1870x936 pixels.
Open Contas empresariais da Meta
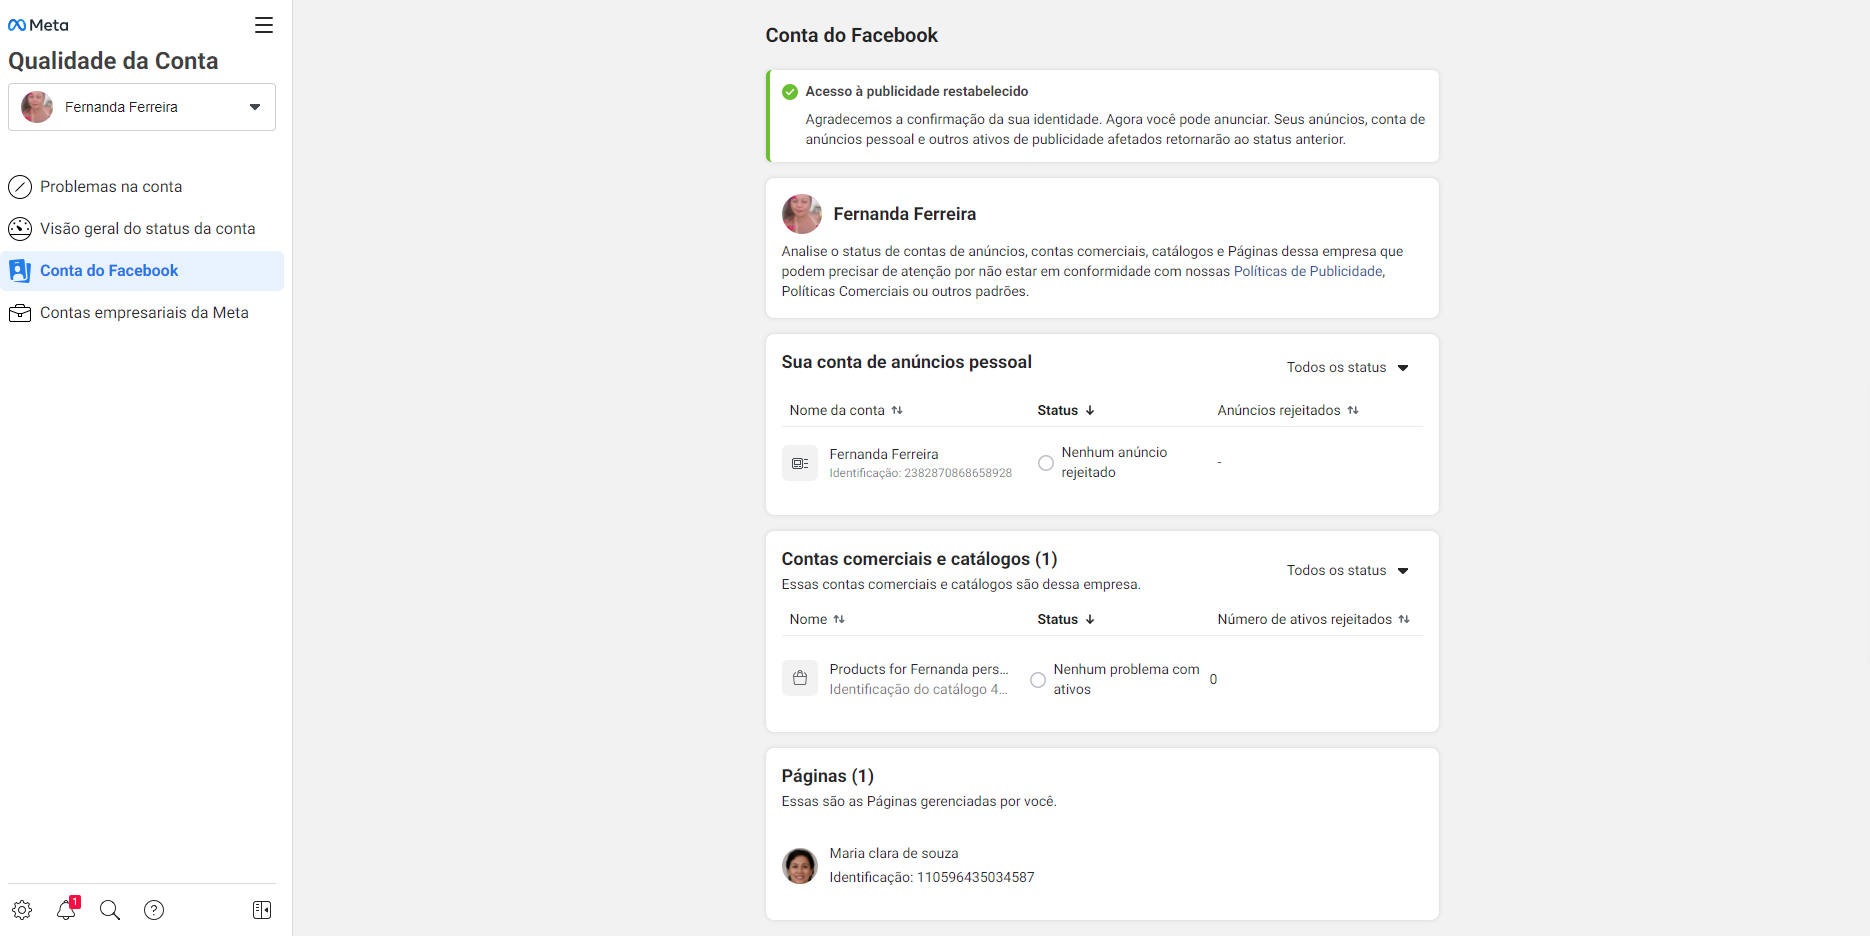click(142, 313)
